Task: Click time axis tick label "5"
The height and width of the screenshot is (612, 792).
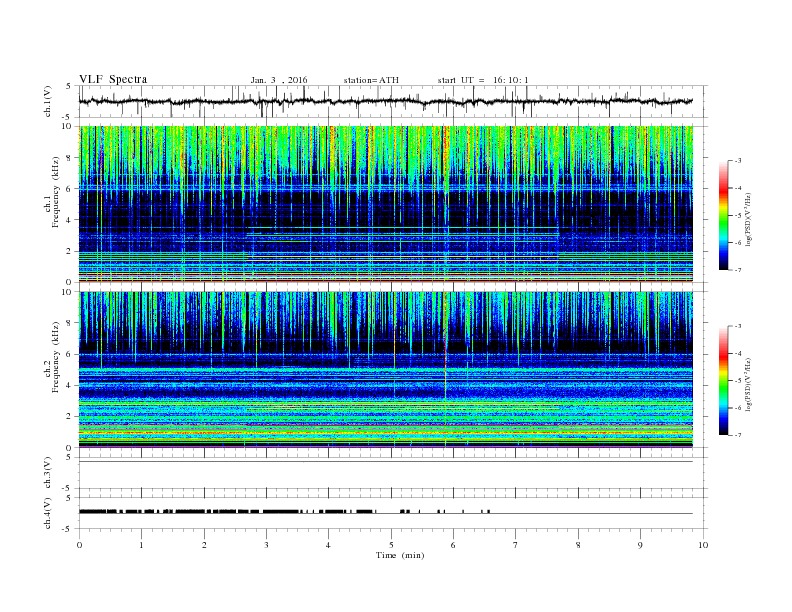Action: pyautogui.click(x=391, y=545)
